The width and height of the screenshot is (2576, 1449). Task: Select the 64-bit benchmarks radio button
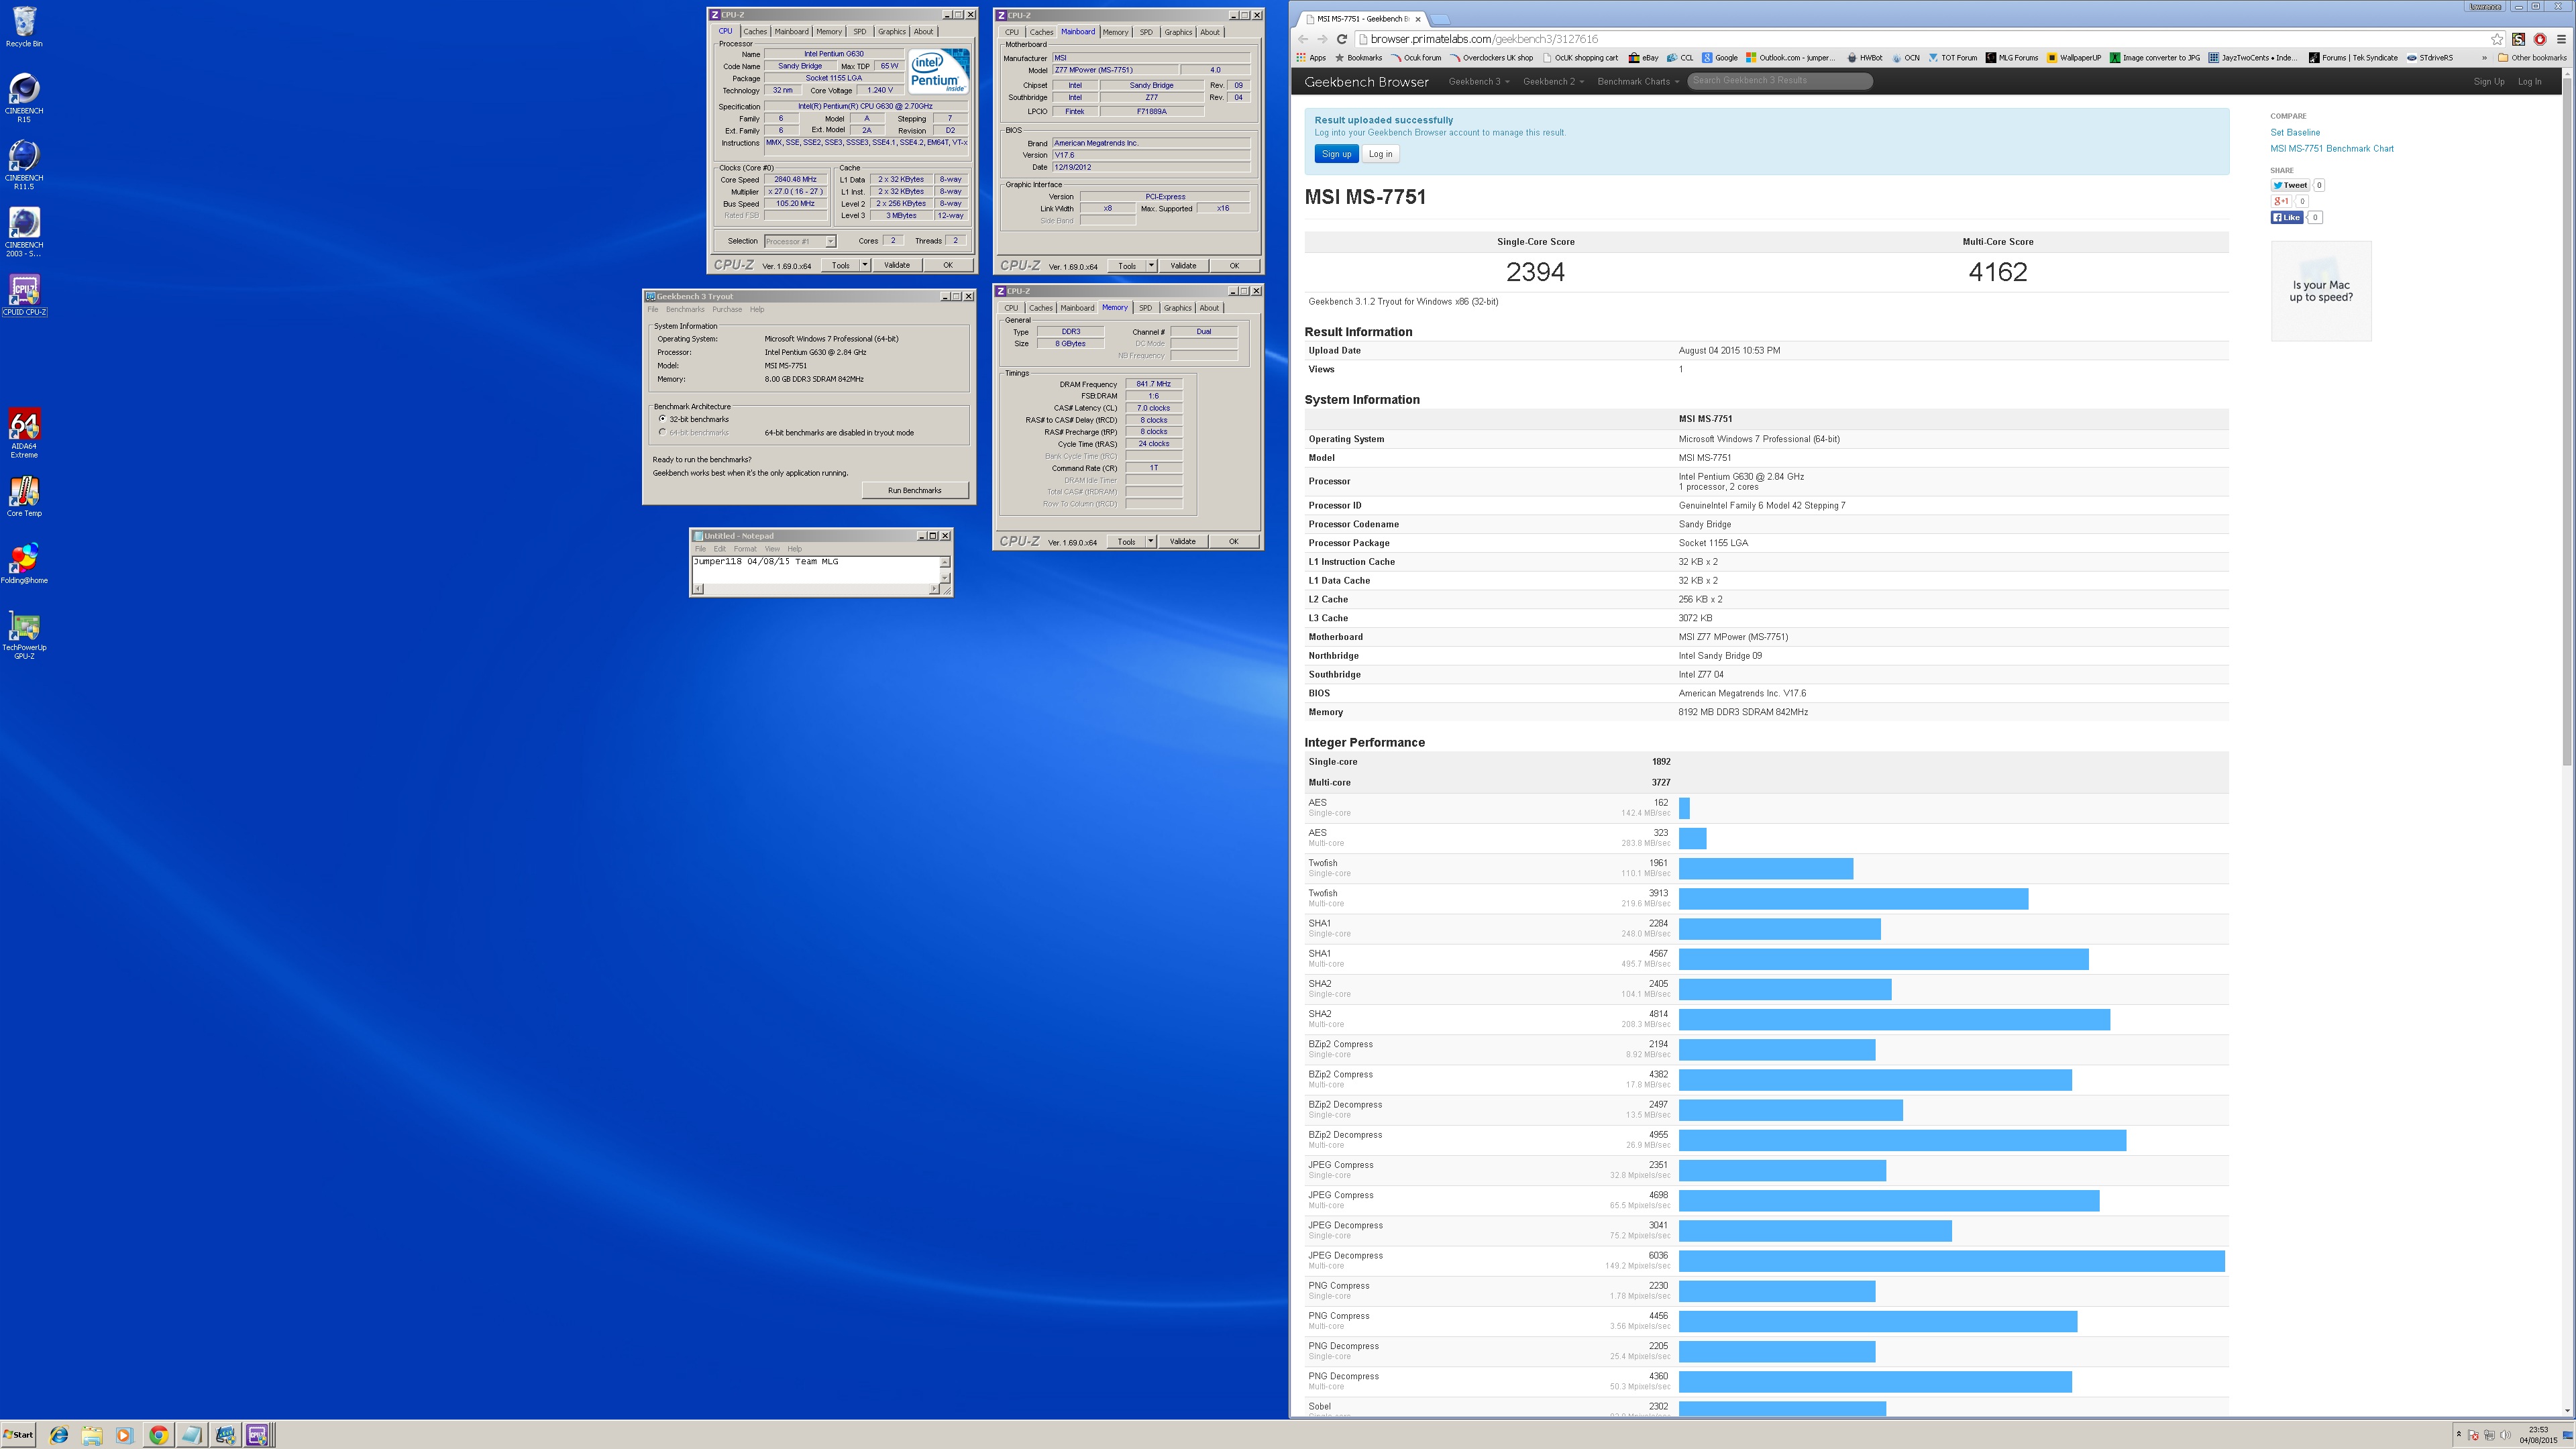tap(662, 432)
